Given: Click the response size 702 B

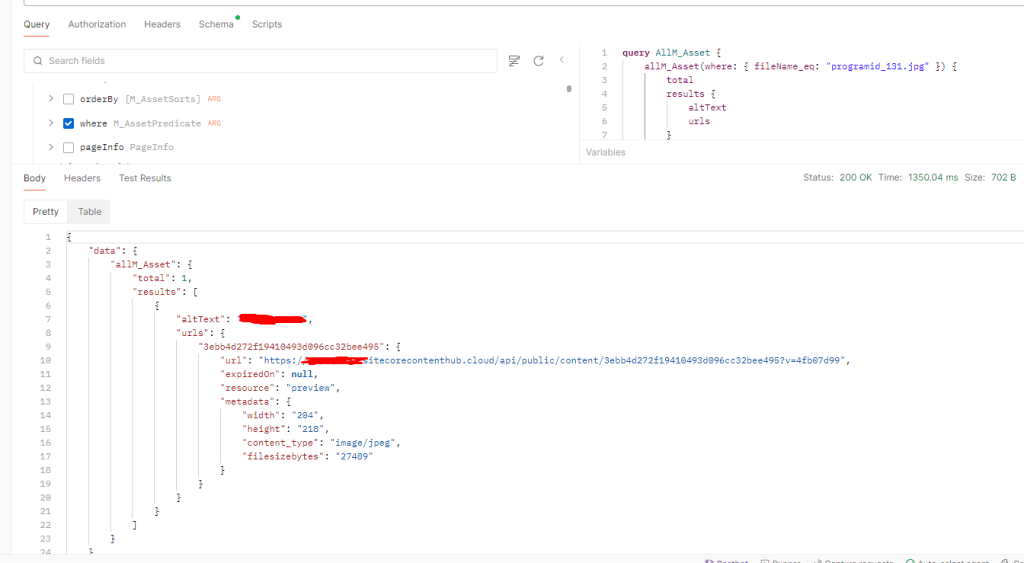Looking at the screenshot, I should tap(1002, 178).
